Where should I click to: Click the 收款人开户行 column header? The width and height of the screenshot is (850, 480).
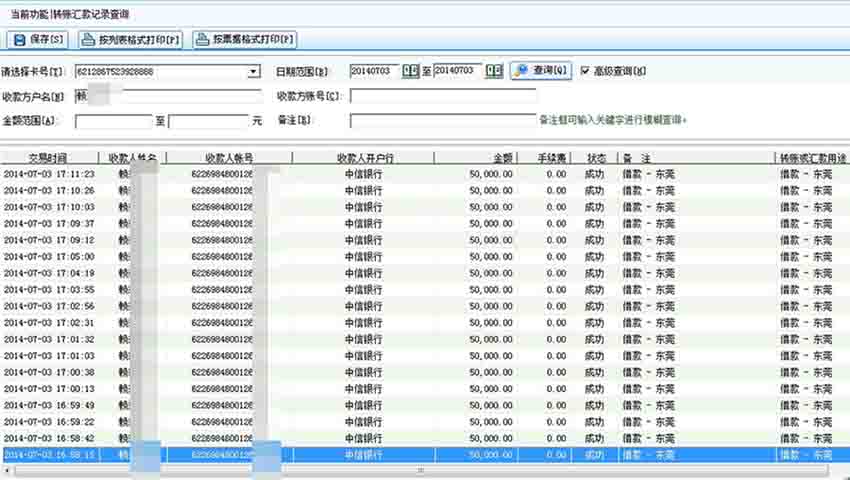363,158
